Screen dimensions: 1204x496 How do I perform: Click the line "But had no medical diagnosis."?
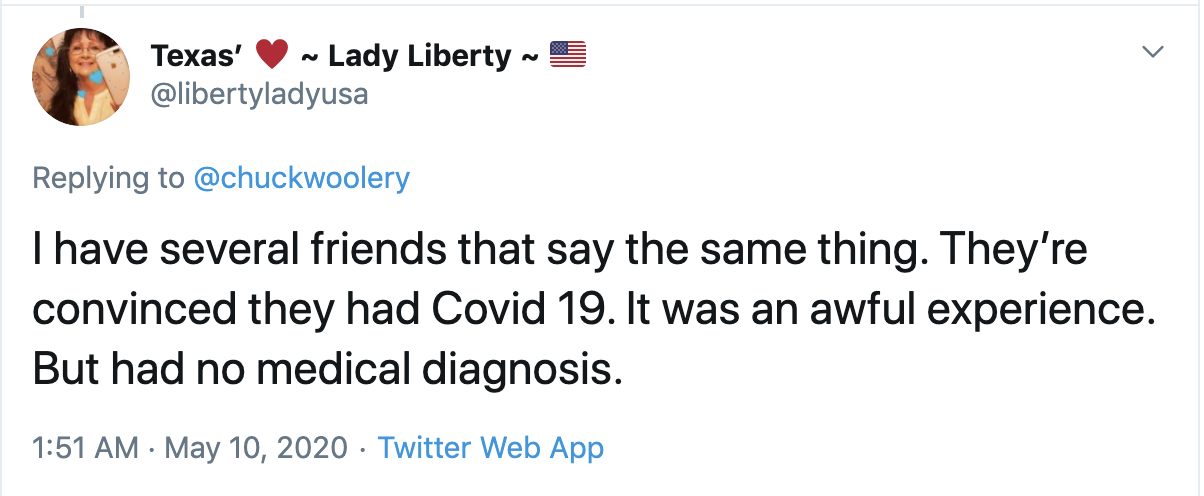(x=329, y=369)
